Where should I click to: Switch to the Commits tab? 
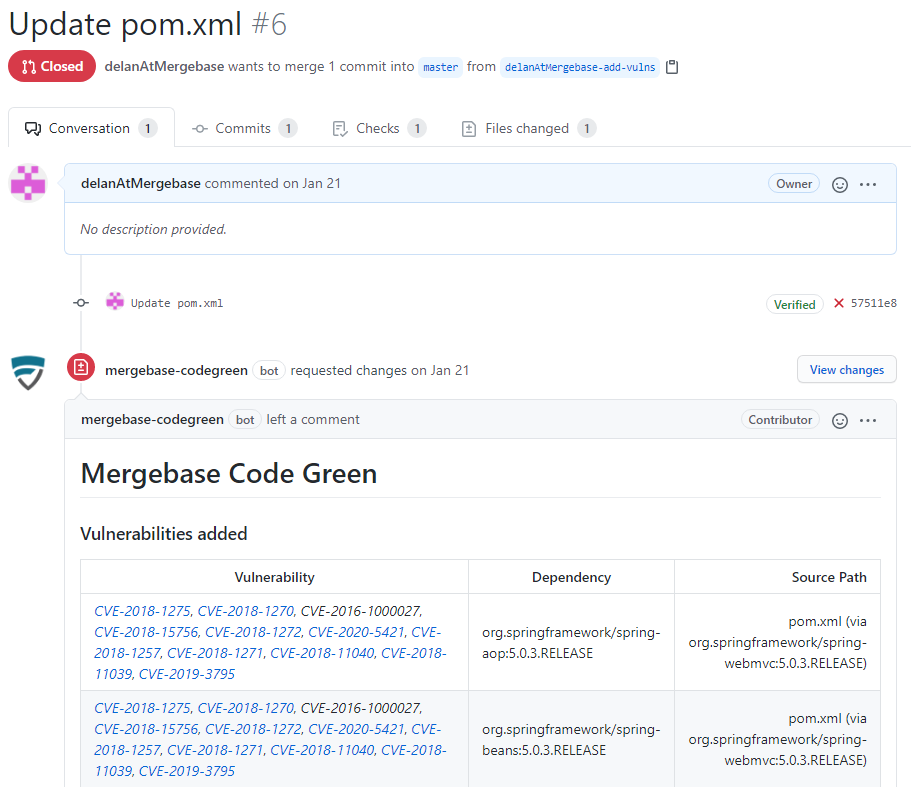coord(244,128)
